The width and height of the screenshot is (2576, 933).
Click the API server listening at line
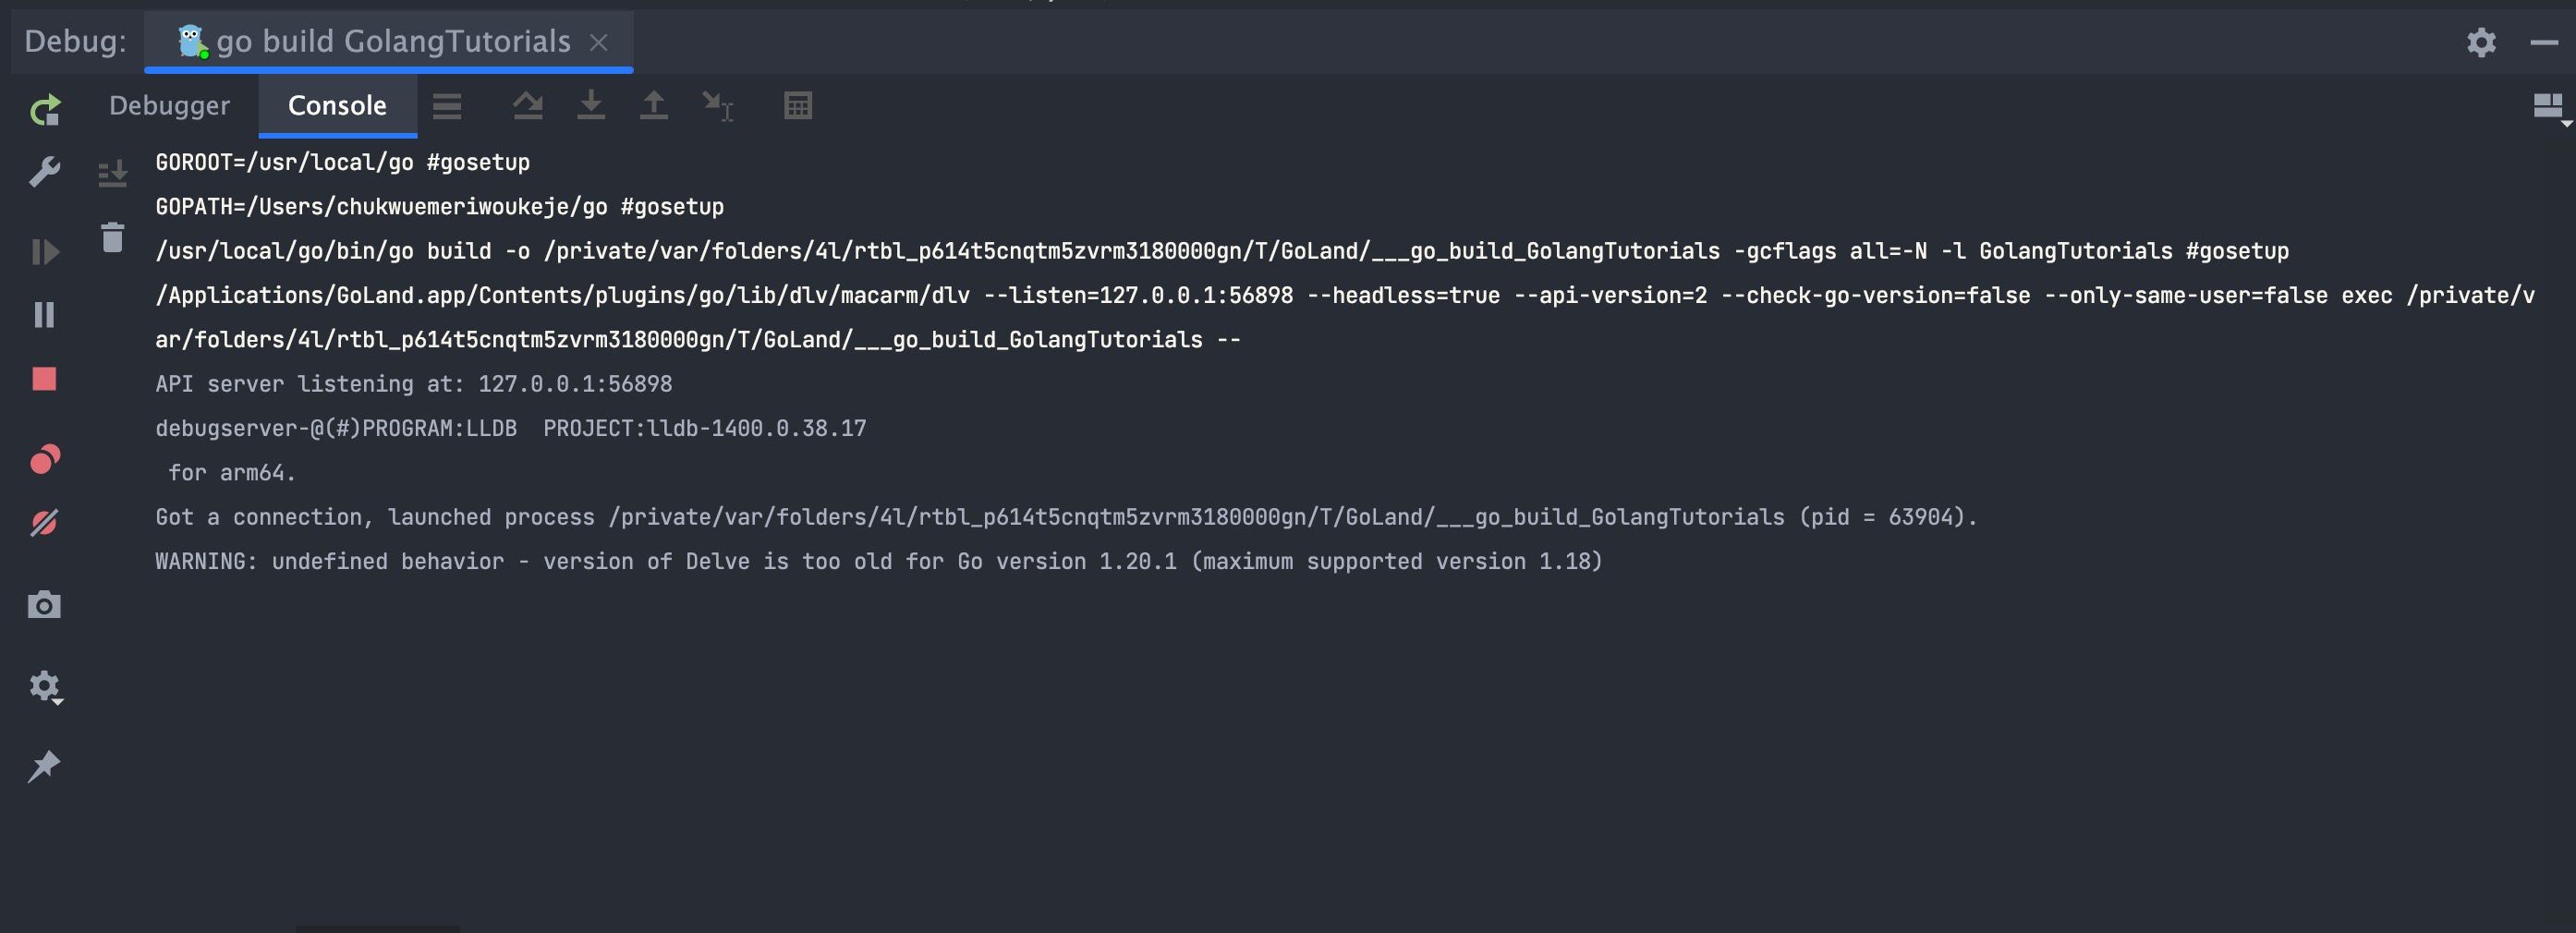413,383
